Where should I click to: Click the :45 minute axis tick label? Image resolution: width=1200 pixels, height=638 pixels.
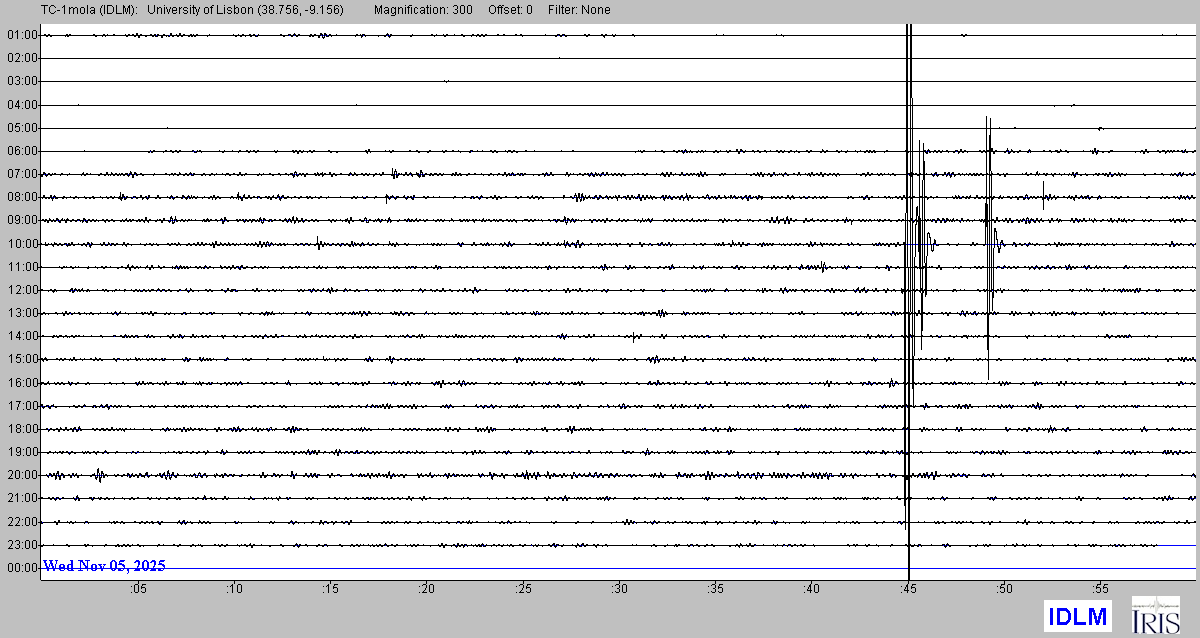point(908,588)
